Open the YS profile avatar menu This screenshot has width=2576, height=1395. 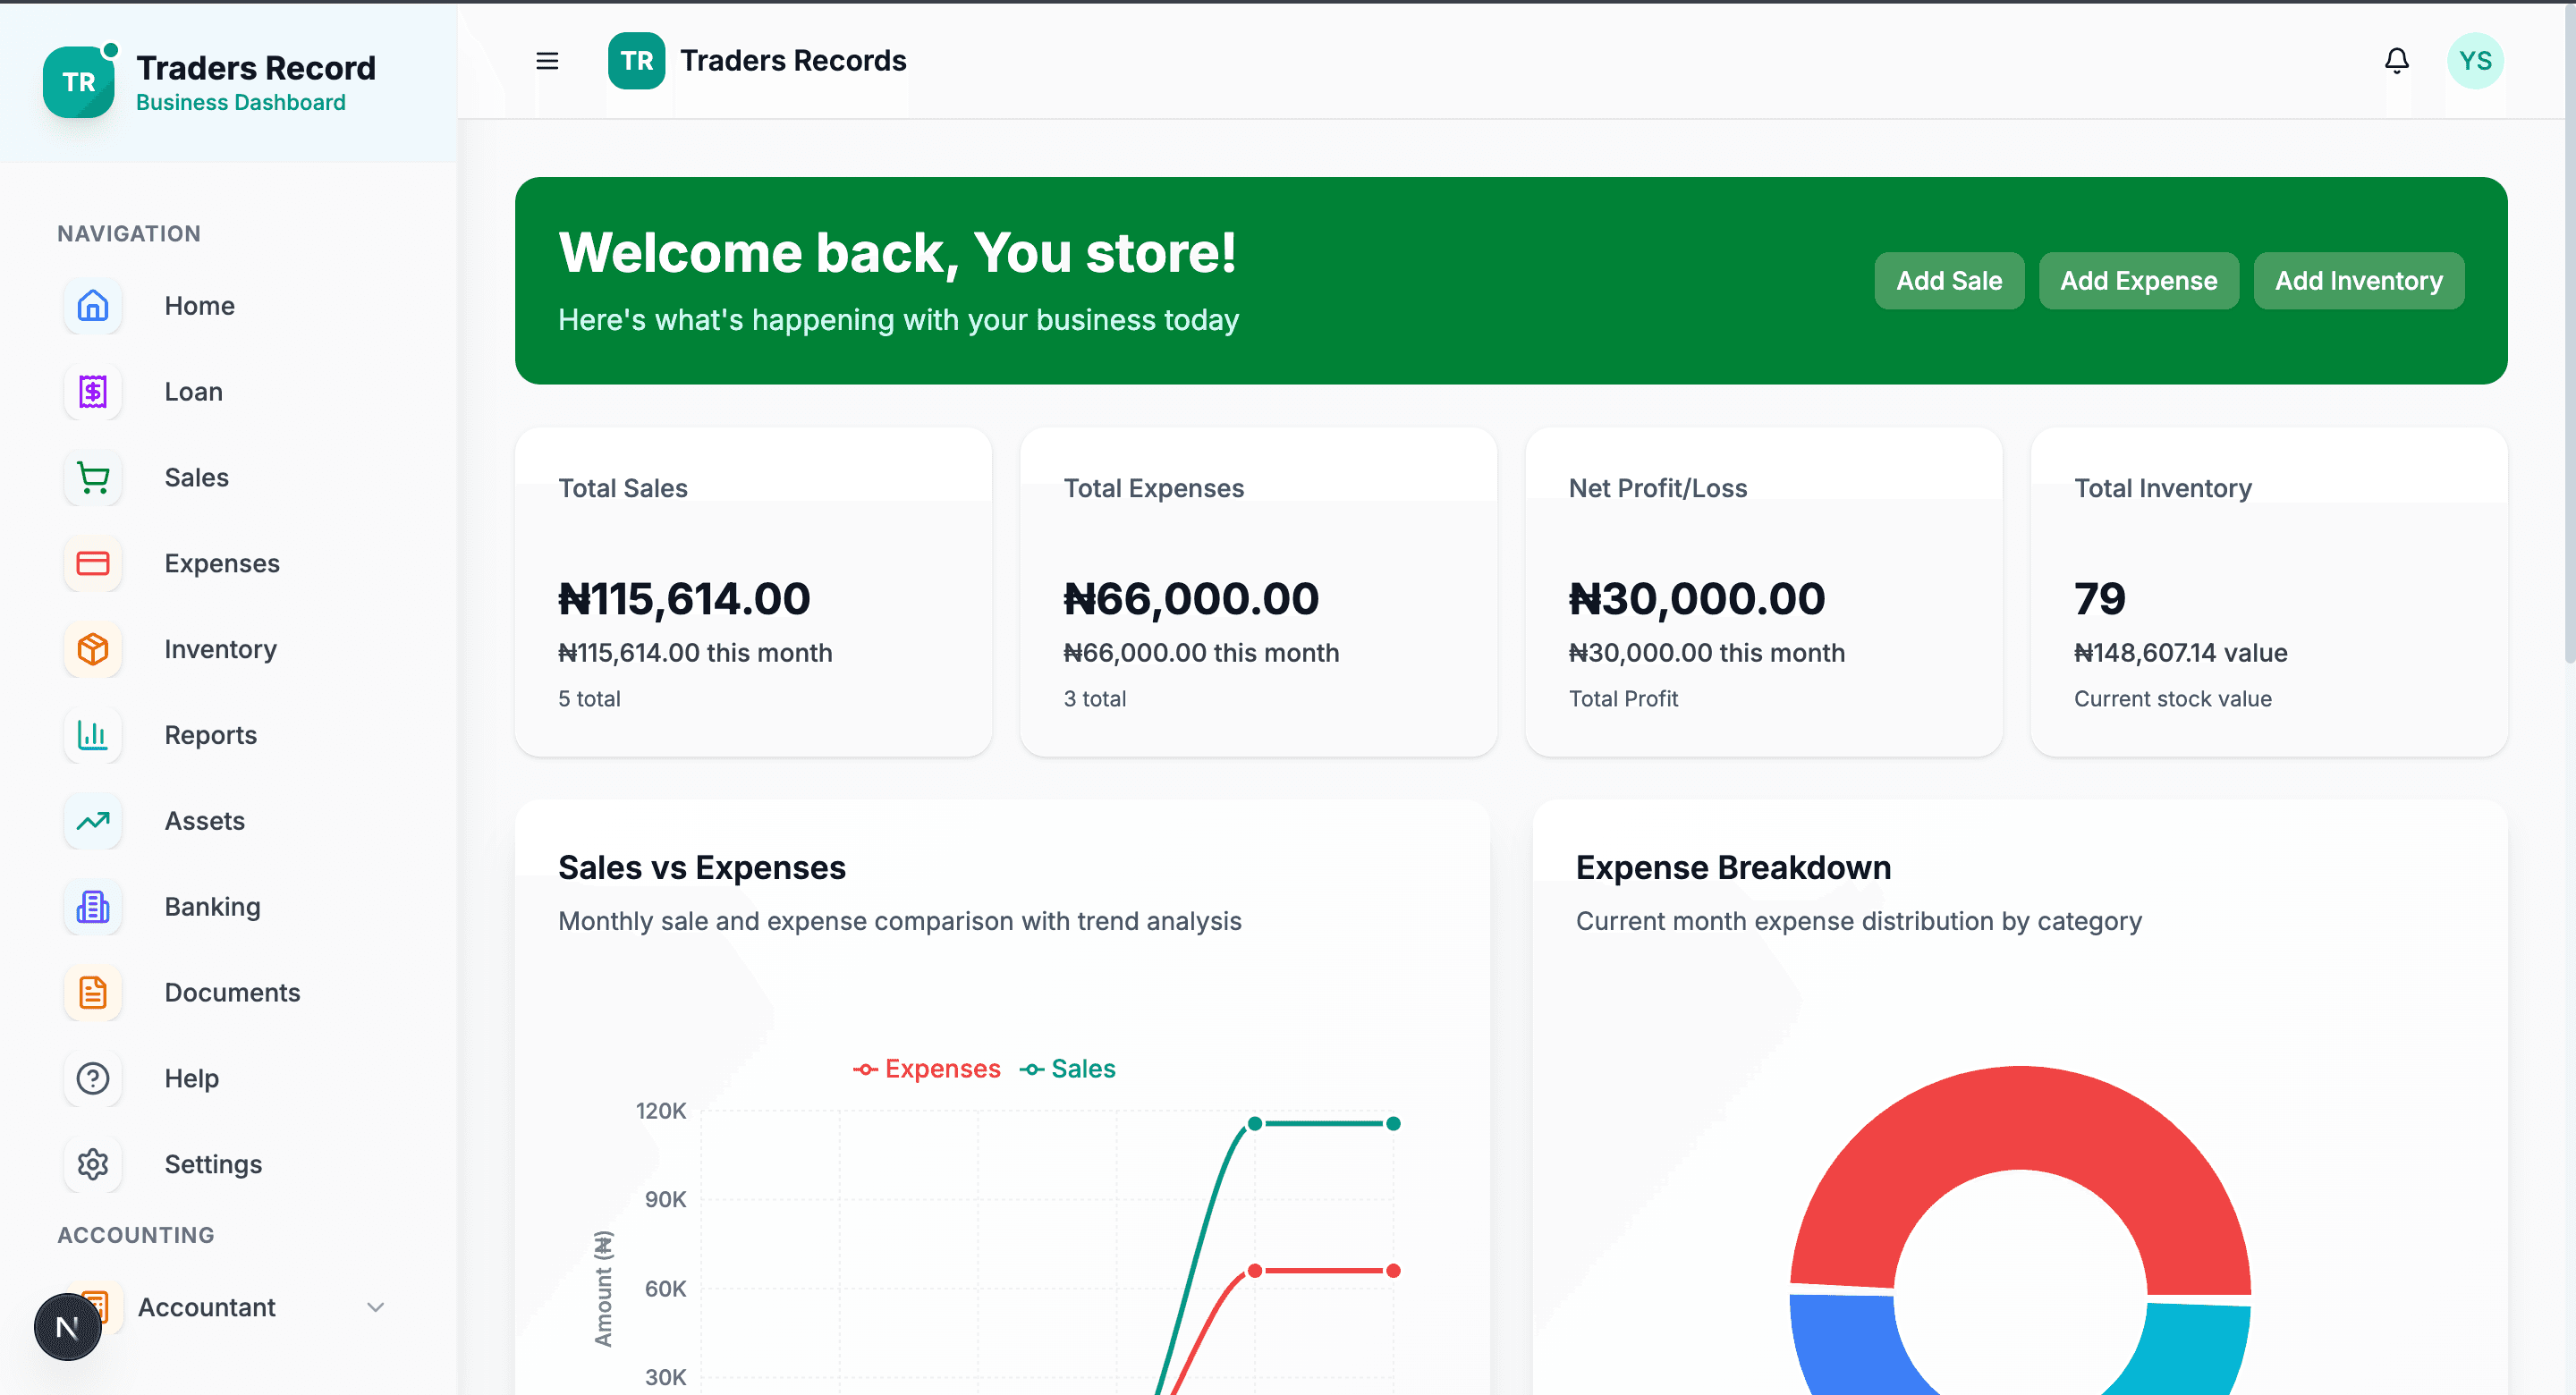(x=2475, y=60)
